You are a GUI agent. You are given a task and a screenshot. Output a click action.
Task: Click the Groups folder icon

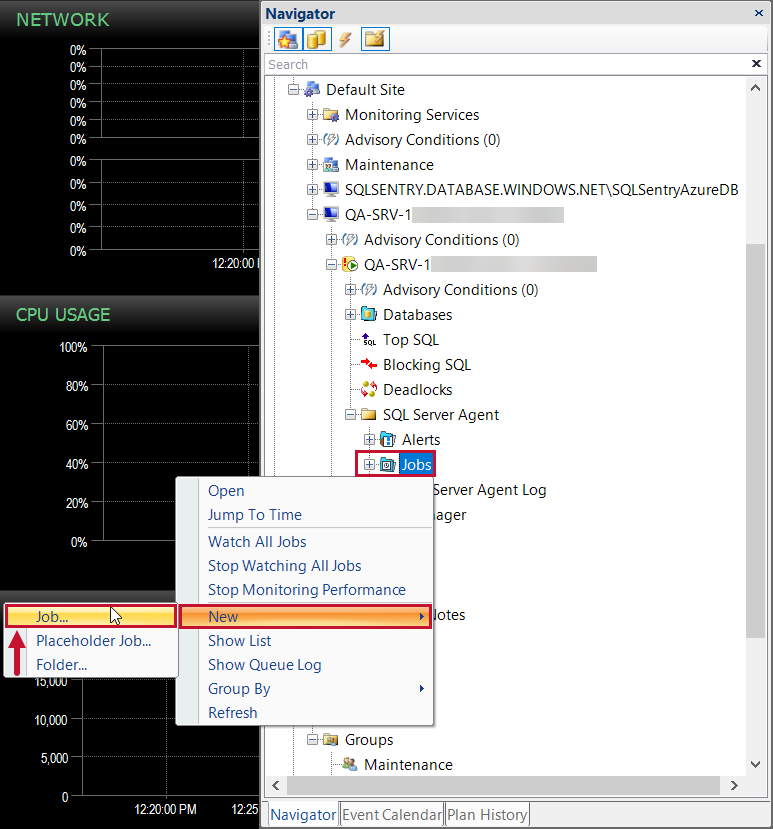coord(331,740)
